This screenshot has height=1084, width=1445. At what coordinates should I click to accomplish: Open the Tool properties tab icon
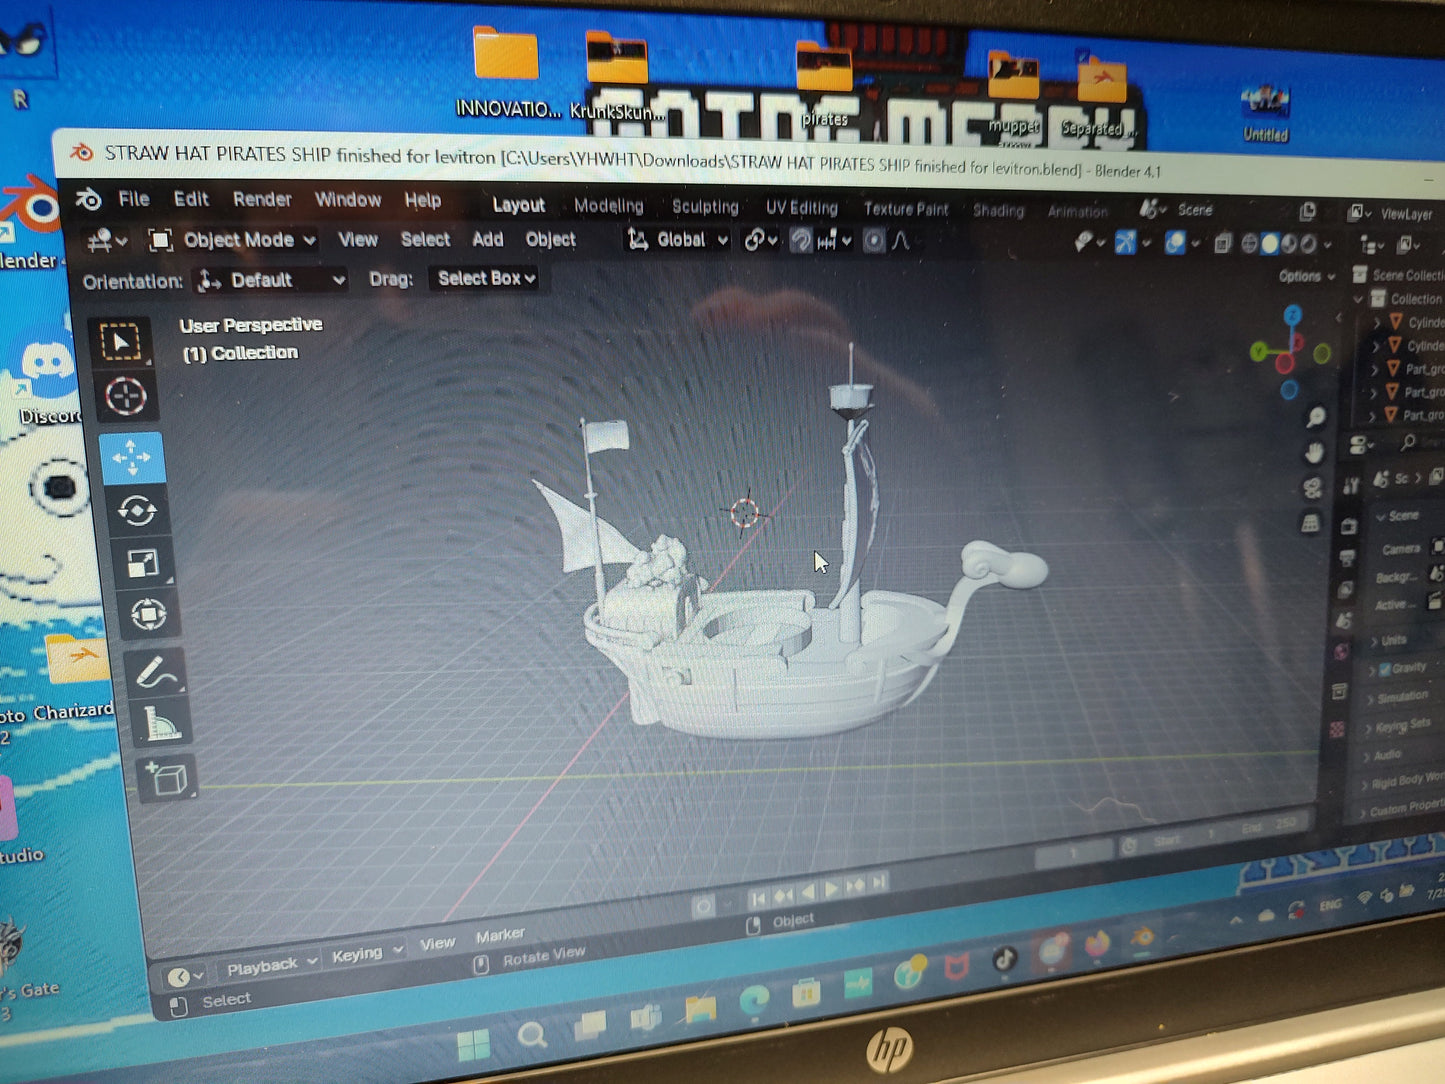tap(1351, 486)
